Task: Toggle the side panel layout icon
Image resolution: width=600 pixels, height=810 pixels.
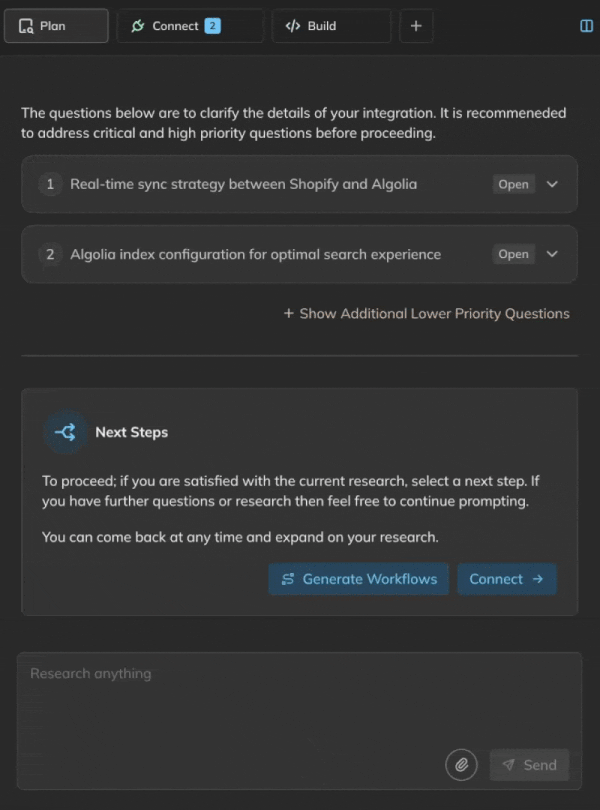Action: pyautogui.click(x=586, y=26)
